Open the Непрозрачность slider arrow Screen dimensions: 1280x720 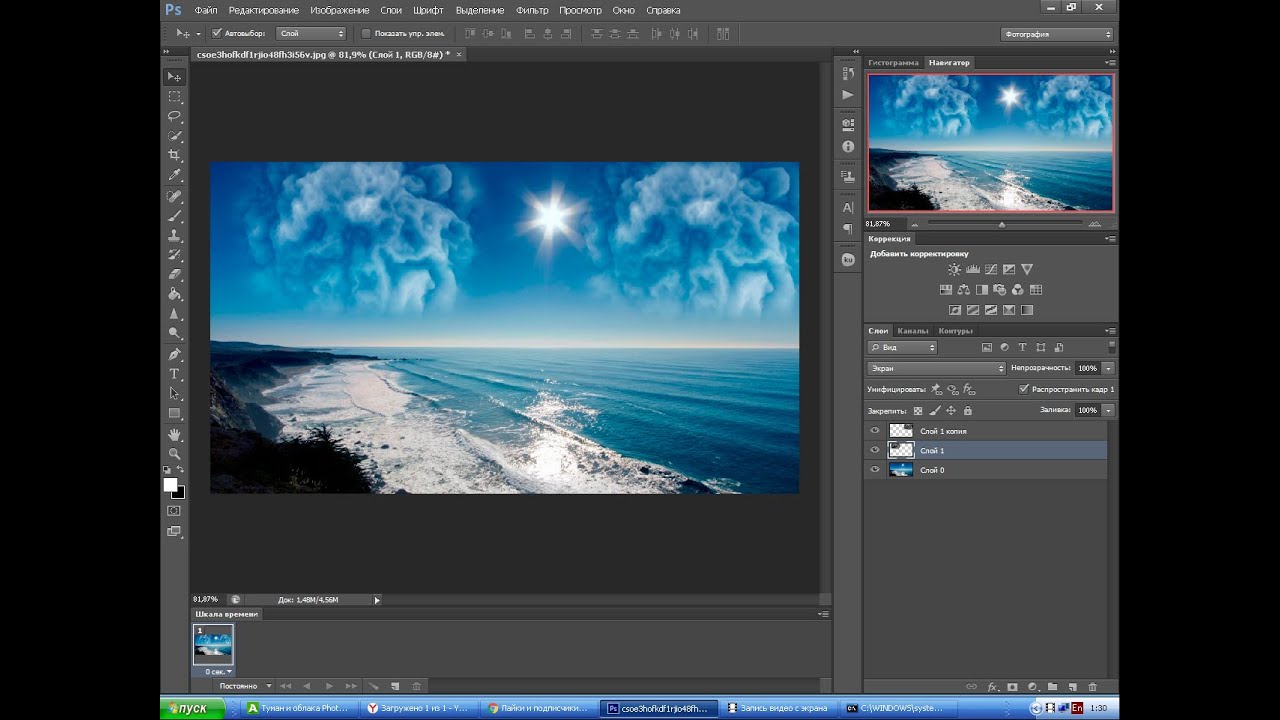click(x=1109, y=368)
